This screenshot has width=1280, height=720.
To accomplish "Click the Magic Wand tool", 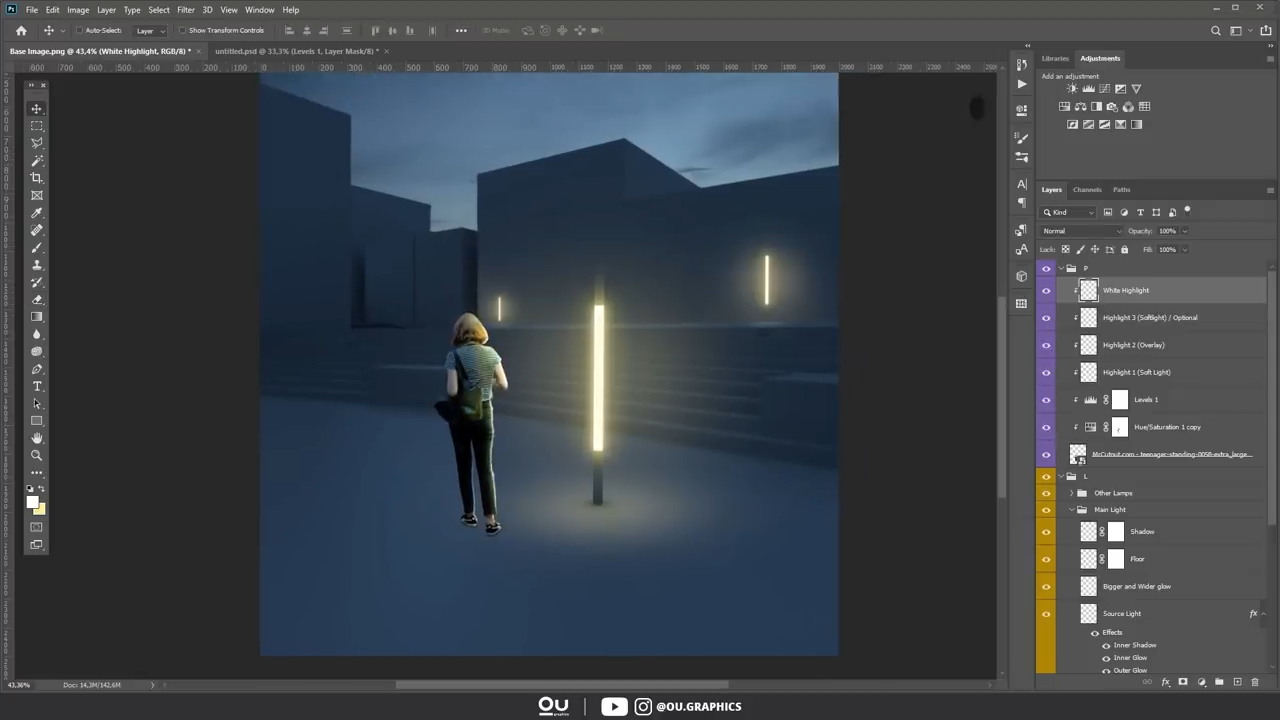I will click(x=37, y=161).
